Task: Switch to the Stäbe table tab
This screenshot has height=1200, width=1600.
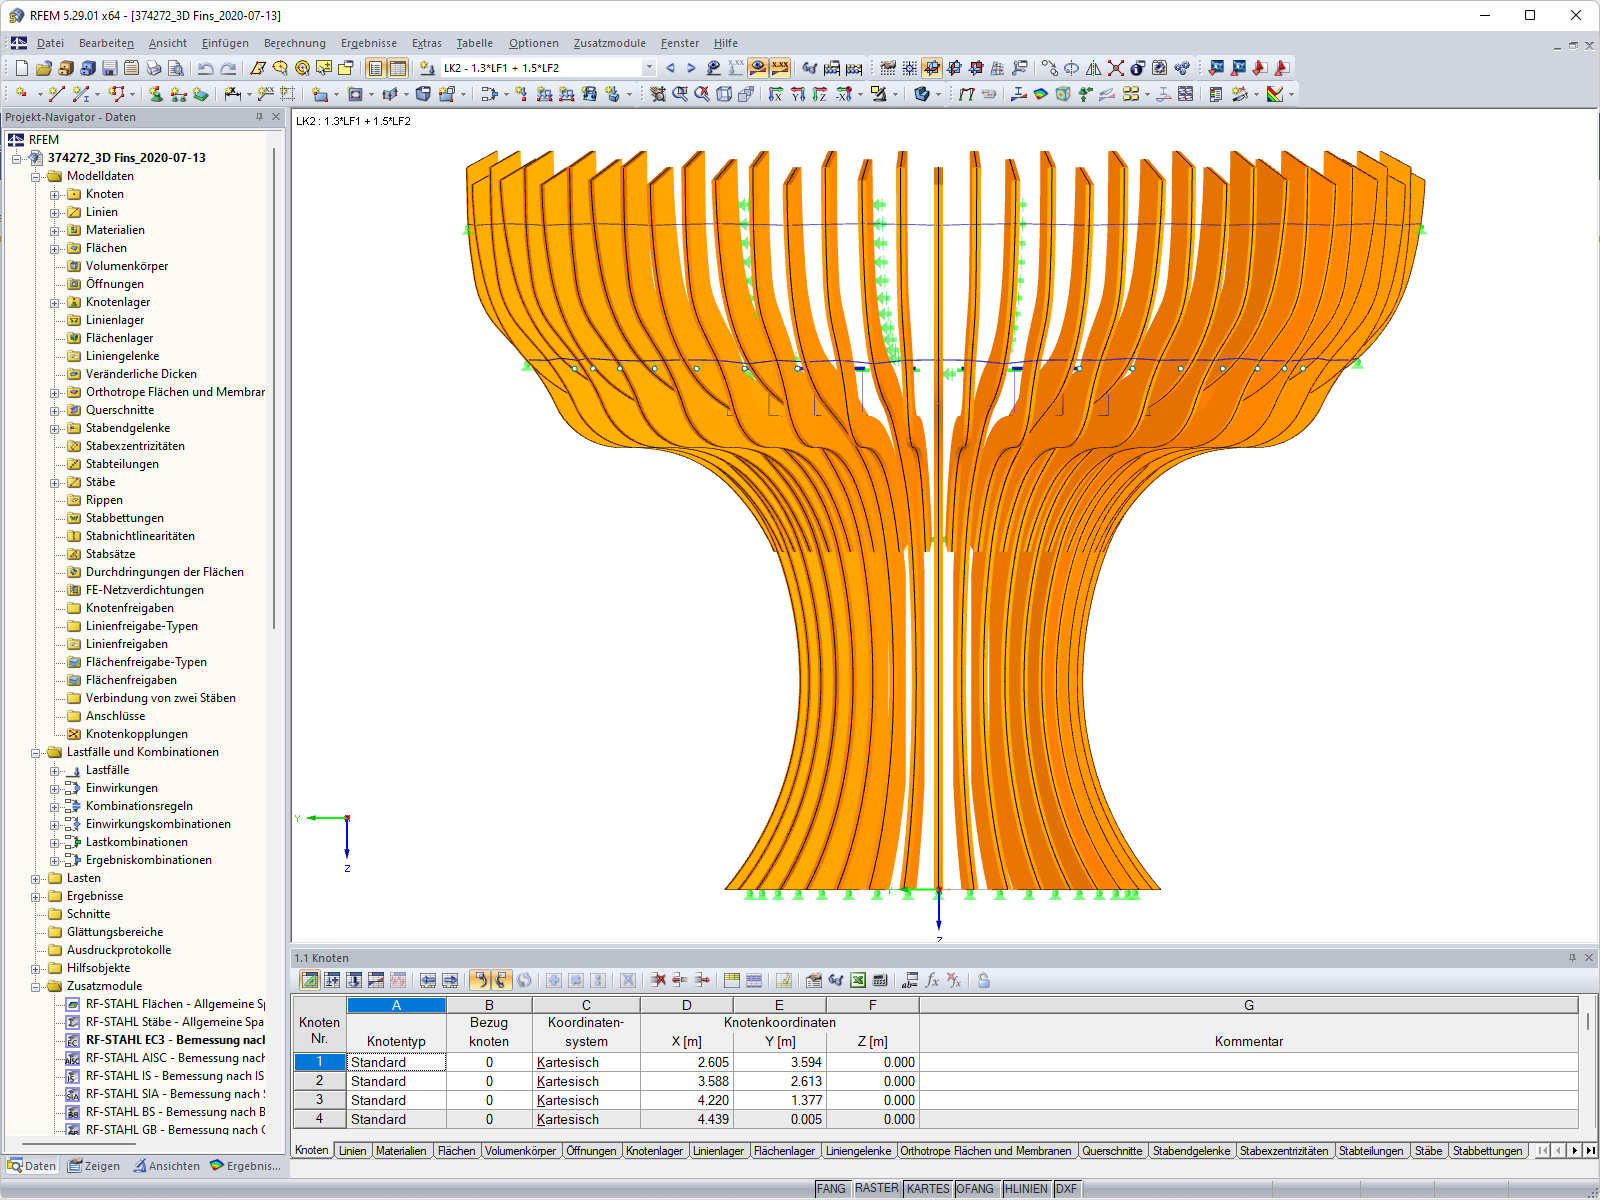Action: coord(1427,1150)
